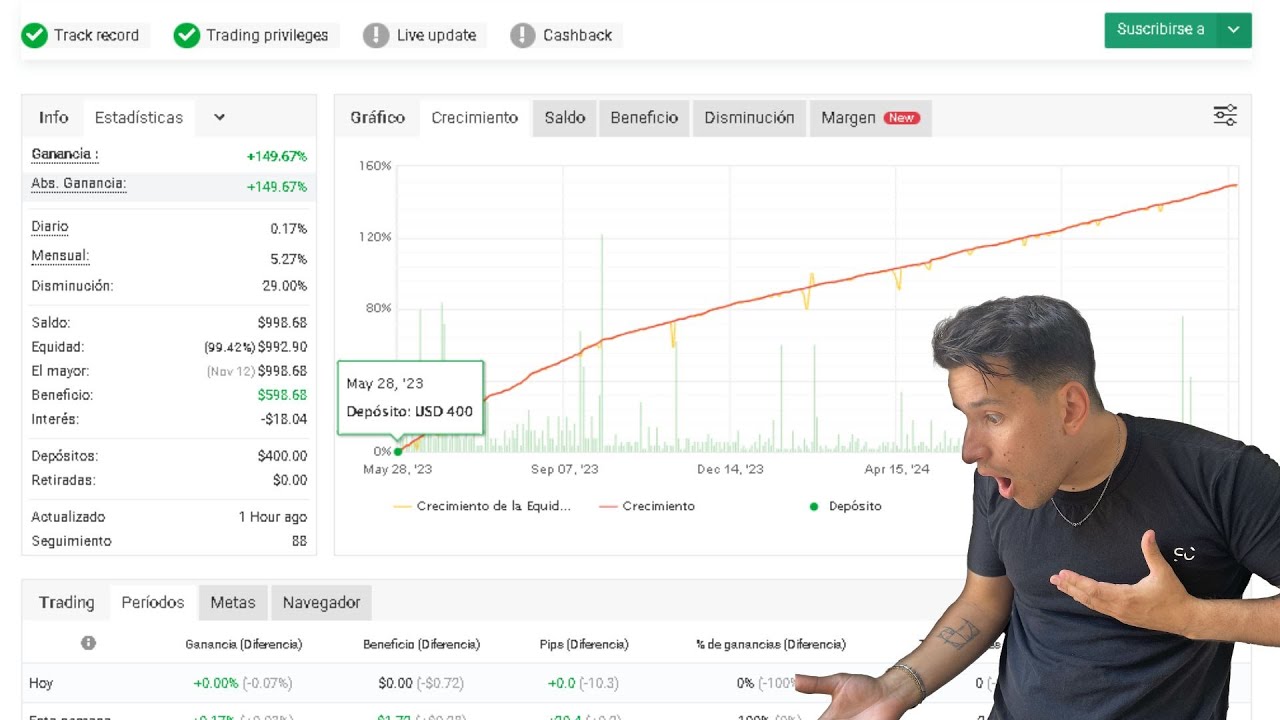1280x720 pixels.
Task: Open the chart settings sliders icon
Action: tap(1225, 116)
